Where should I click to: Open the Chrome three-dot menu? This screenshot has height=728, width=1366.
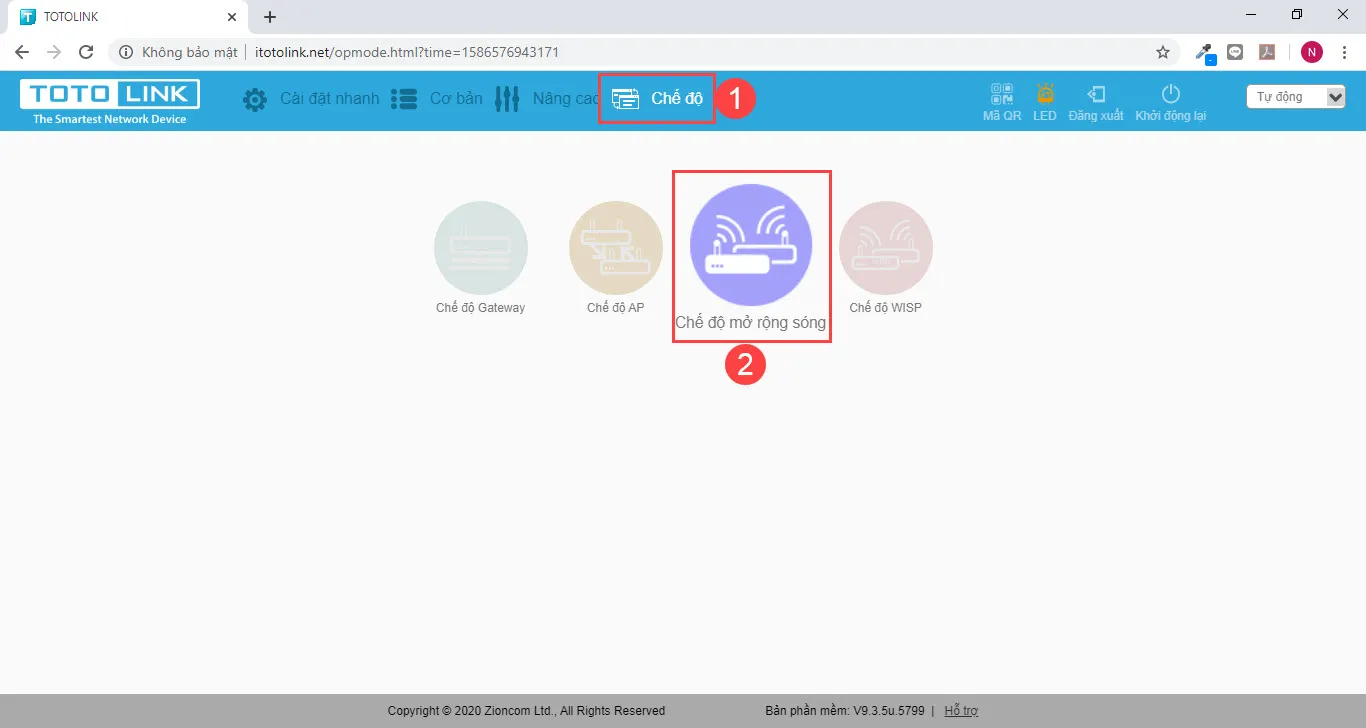pyautogui.click(x=1344, y=52)
